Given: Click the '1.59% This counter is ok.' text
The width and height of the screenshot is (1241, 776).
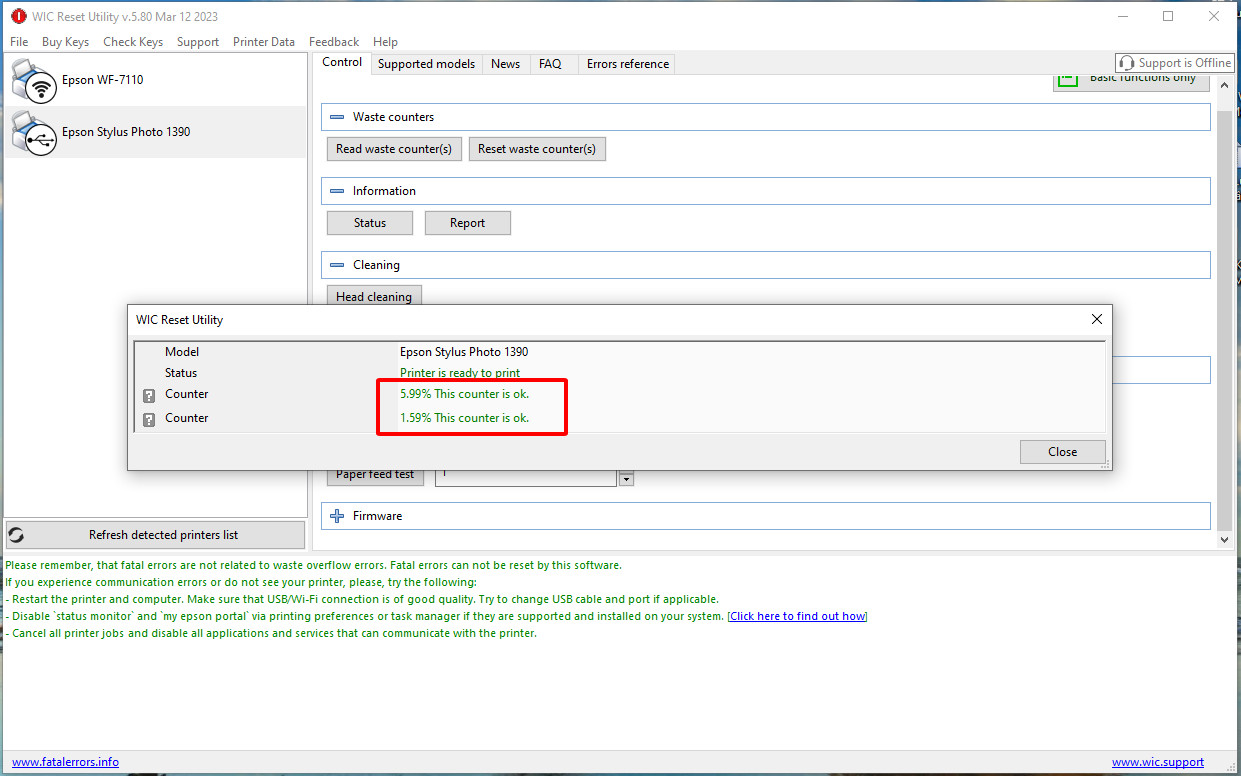Looking at the screenshot, I should (x=465, y=418).
